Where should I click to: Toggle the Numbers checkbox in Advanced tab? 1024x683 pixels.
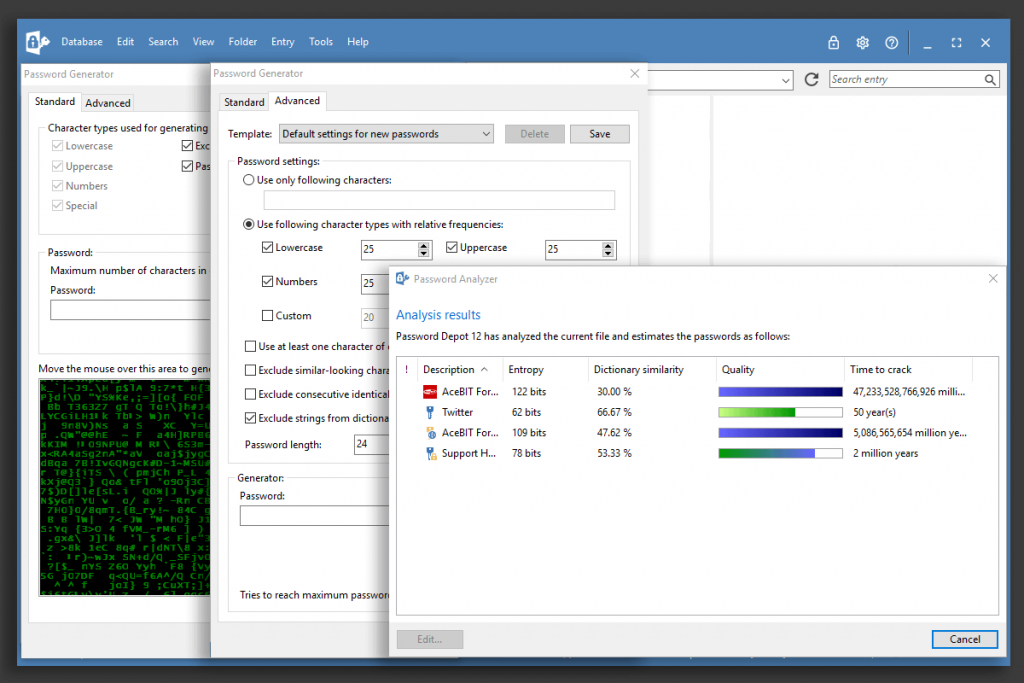[267, 281]
